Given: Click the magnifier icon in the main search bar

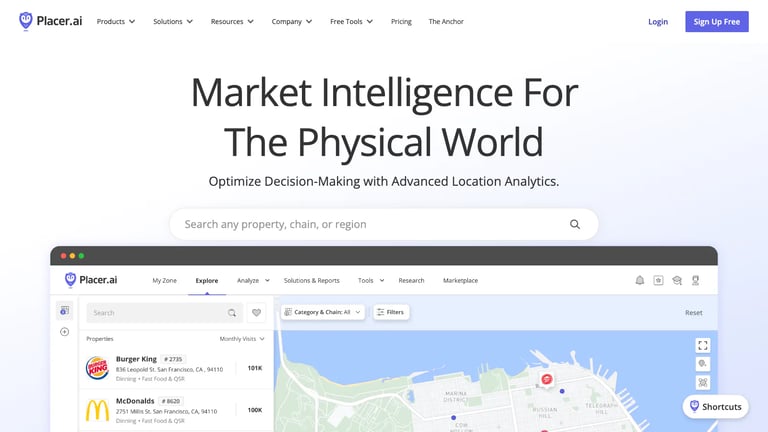Looking at the screenshot, I should click(x=575, y=224).
